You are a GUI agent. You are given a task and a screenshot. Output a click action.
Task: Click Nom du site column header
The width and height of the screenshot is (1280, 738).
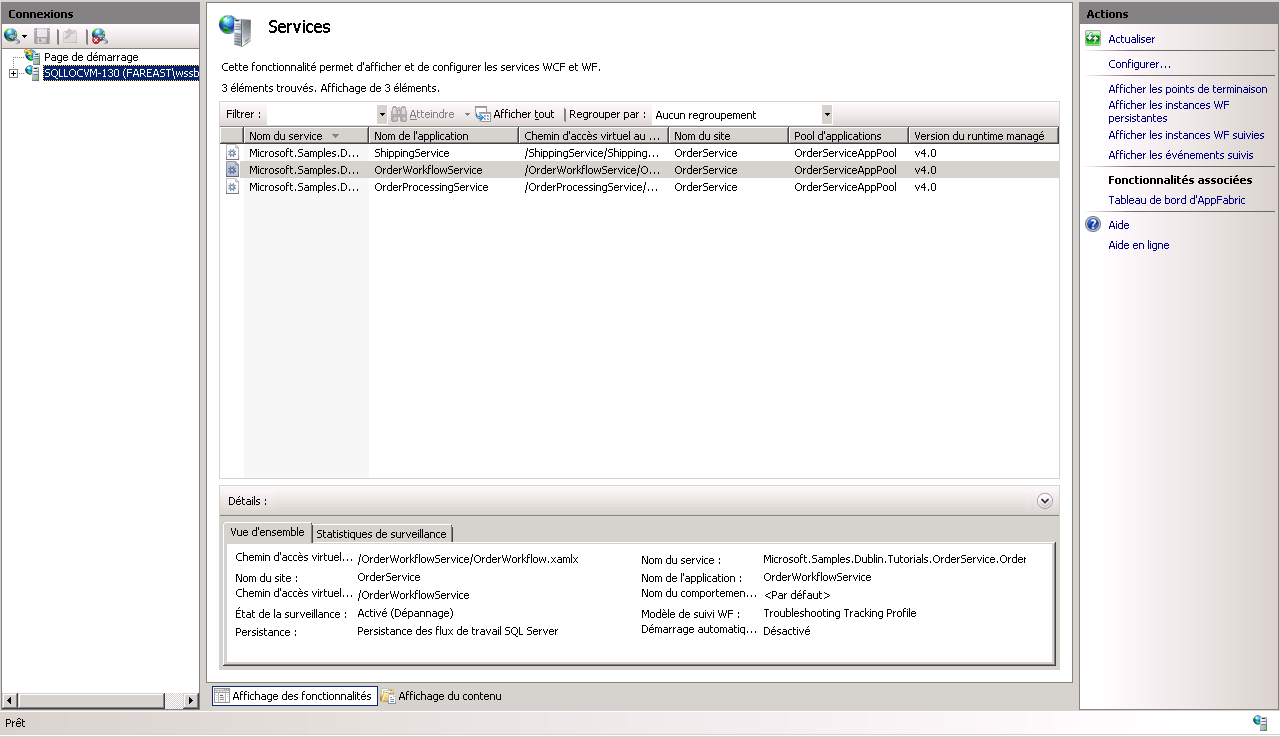tap(729, 136)
